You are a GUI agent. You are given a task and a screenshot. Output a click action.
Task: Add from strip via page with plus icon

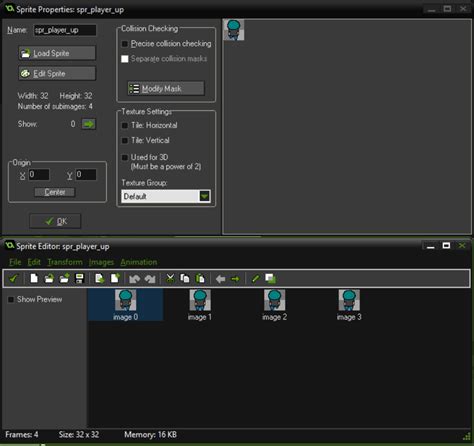click(115, 278)
